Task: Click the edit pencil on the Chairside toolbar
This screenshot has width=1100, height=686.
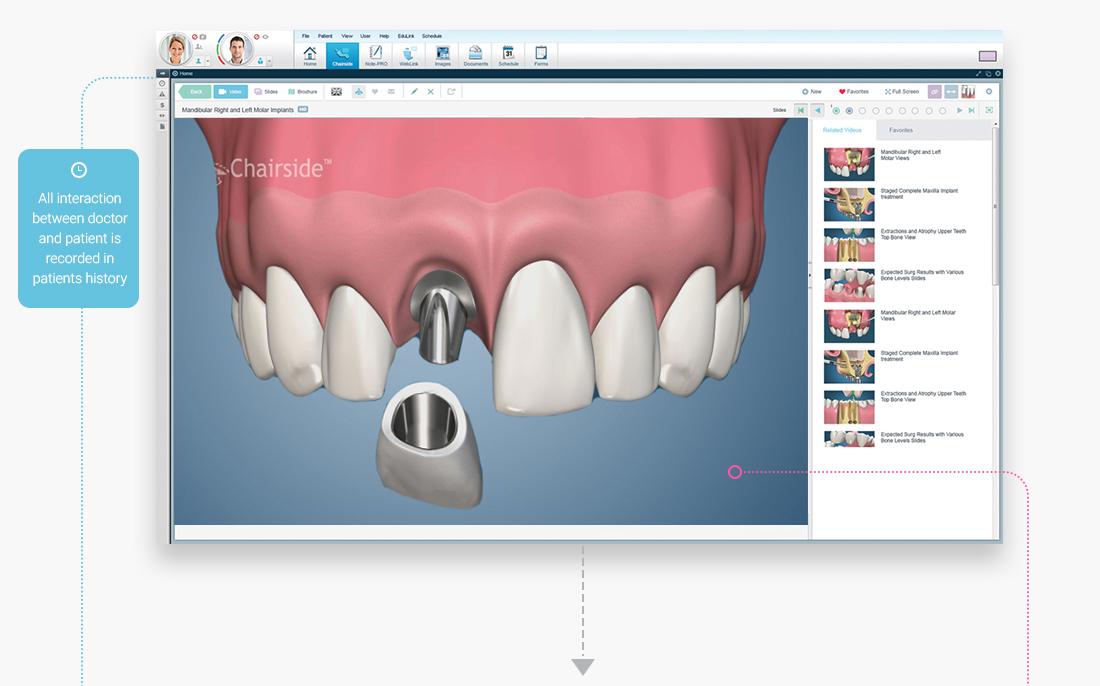Action: pyautogui.click(x=413, y=91)
